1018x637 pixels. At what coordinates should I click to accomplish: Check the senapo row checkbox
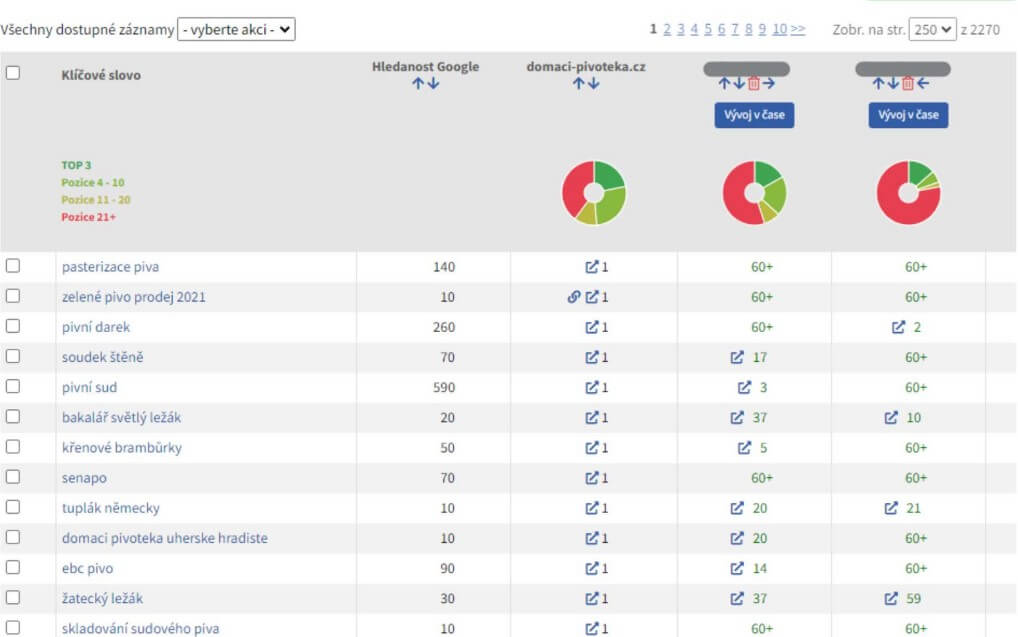coord(13,477)
